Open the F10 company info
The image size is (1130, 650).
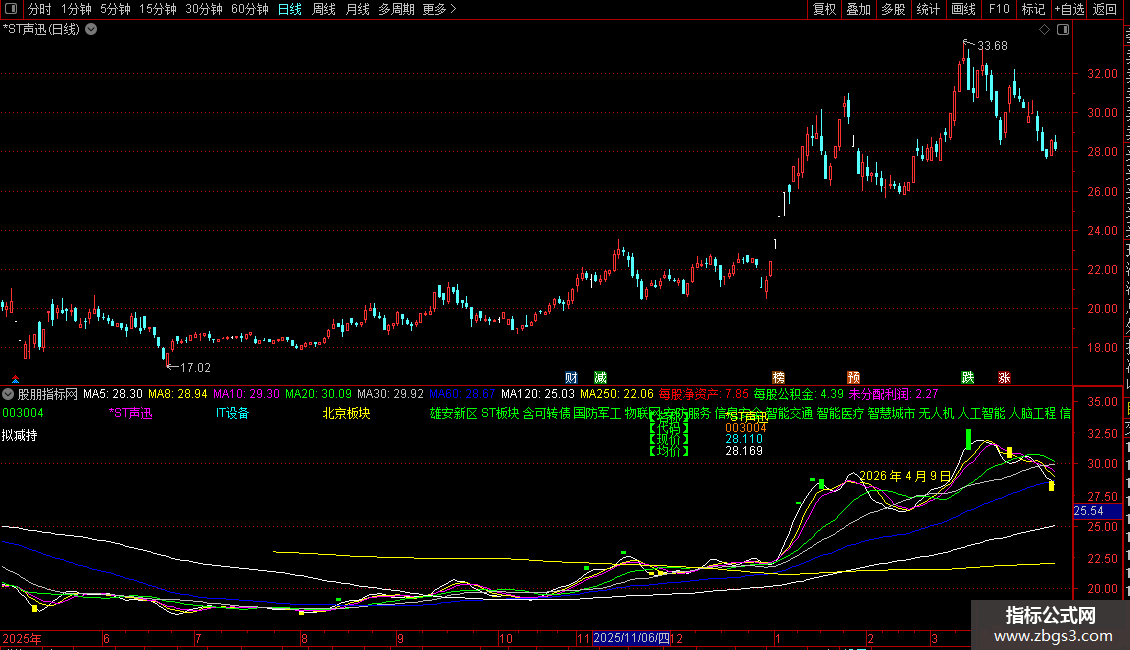point(999,9)
